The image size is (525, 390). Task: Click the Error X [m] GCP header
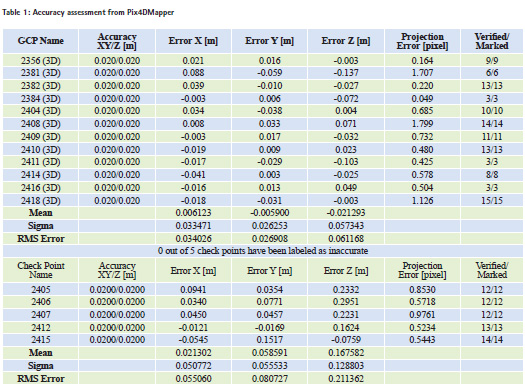tap(193, 41)
